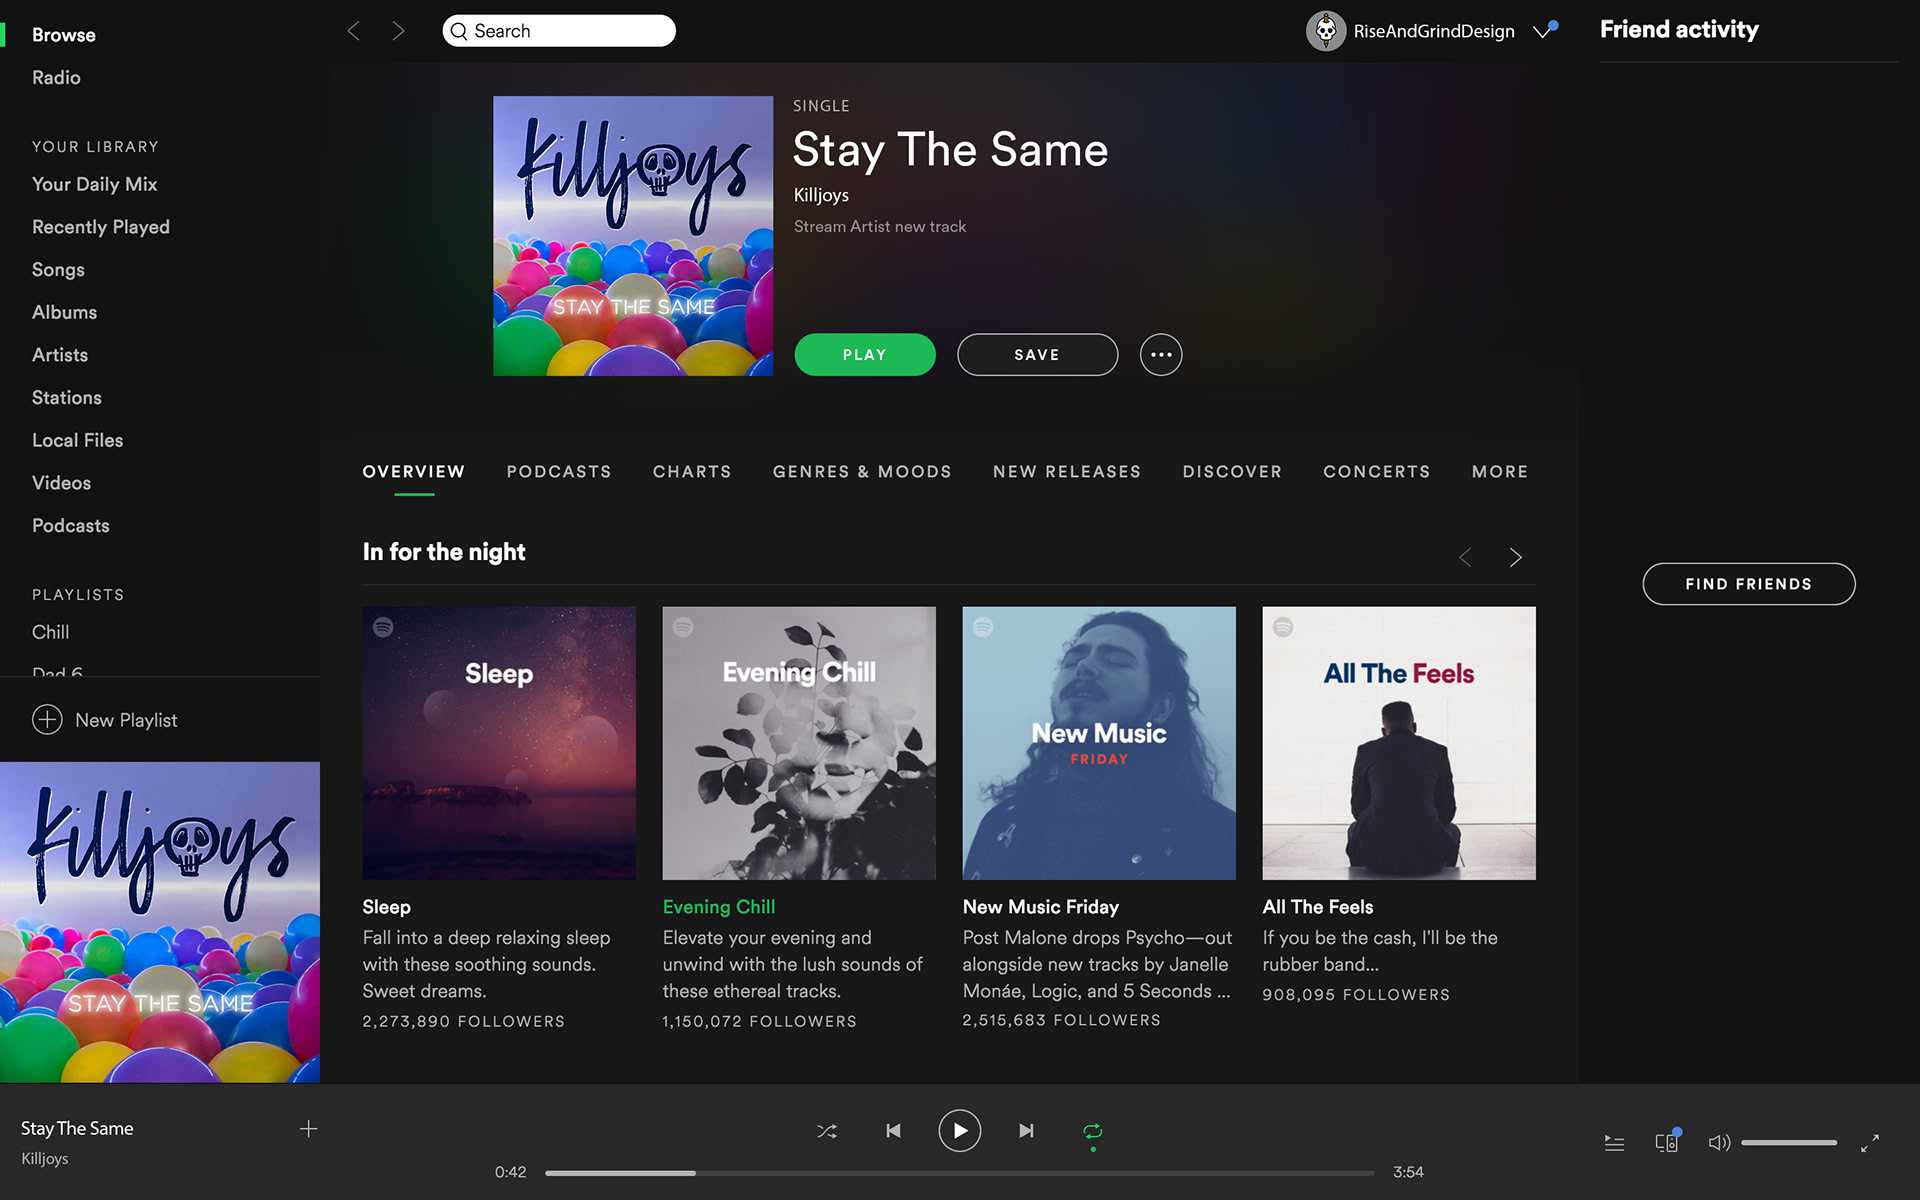
Task: Open the NEW RELEASES tab
Action: point(1067,472)
